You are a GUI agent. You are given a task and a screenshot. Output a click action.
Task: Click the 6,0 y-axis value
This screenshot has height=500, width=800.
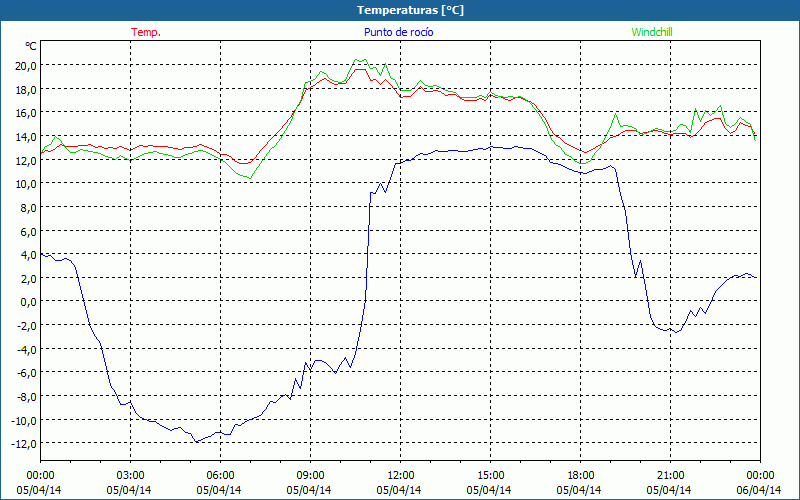coord(28,231)
